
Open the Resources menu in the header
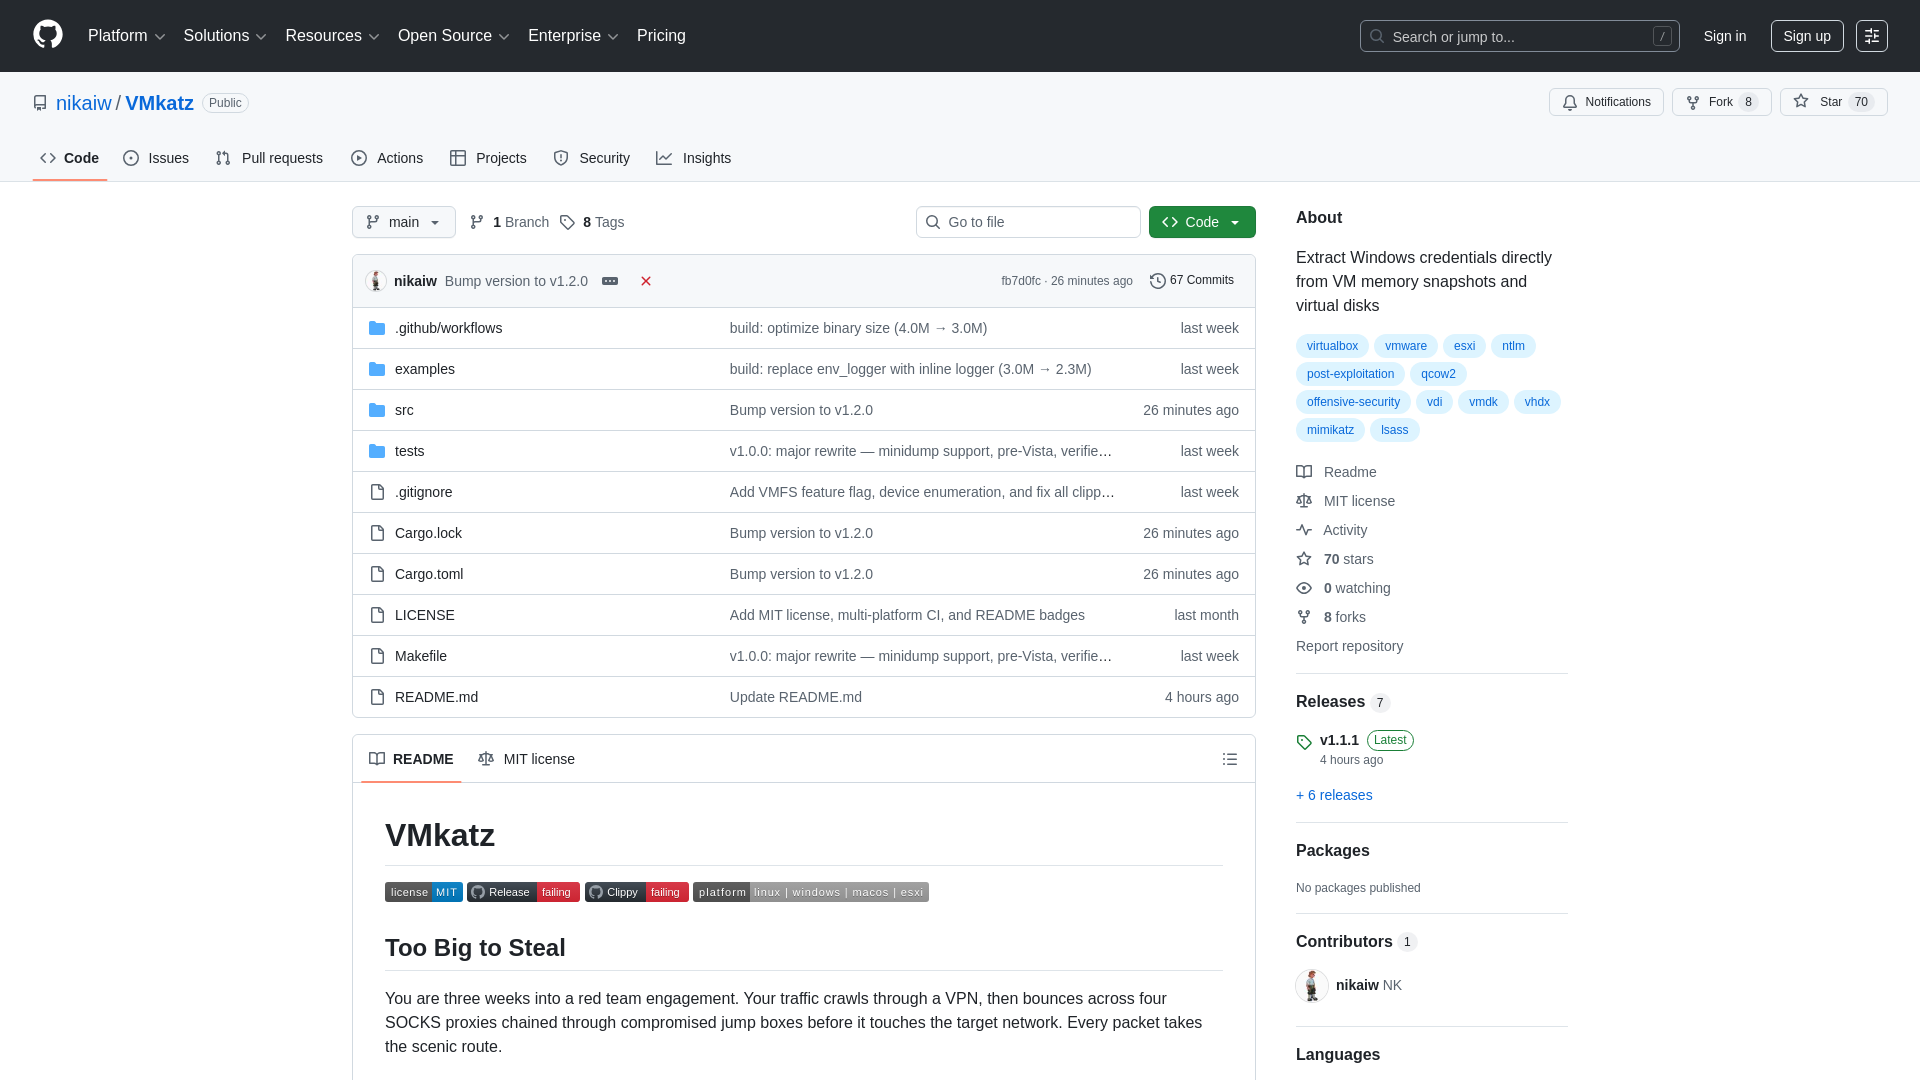click(331, 36)
